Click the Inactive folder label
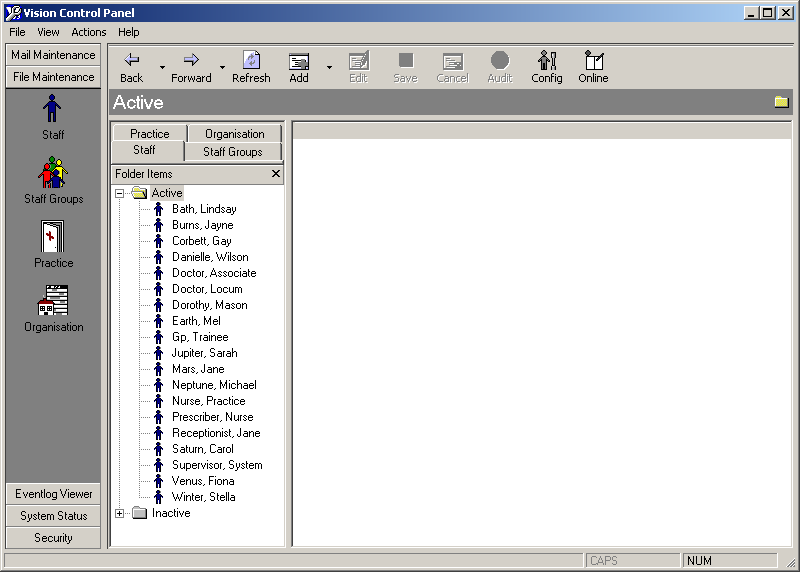The height and width of the screenshot is (572, 800). point(171,513)
